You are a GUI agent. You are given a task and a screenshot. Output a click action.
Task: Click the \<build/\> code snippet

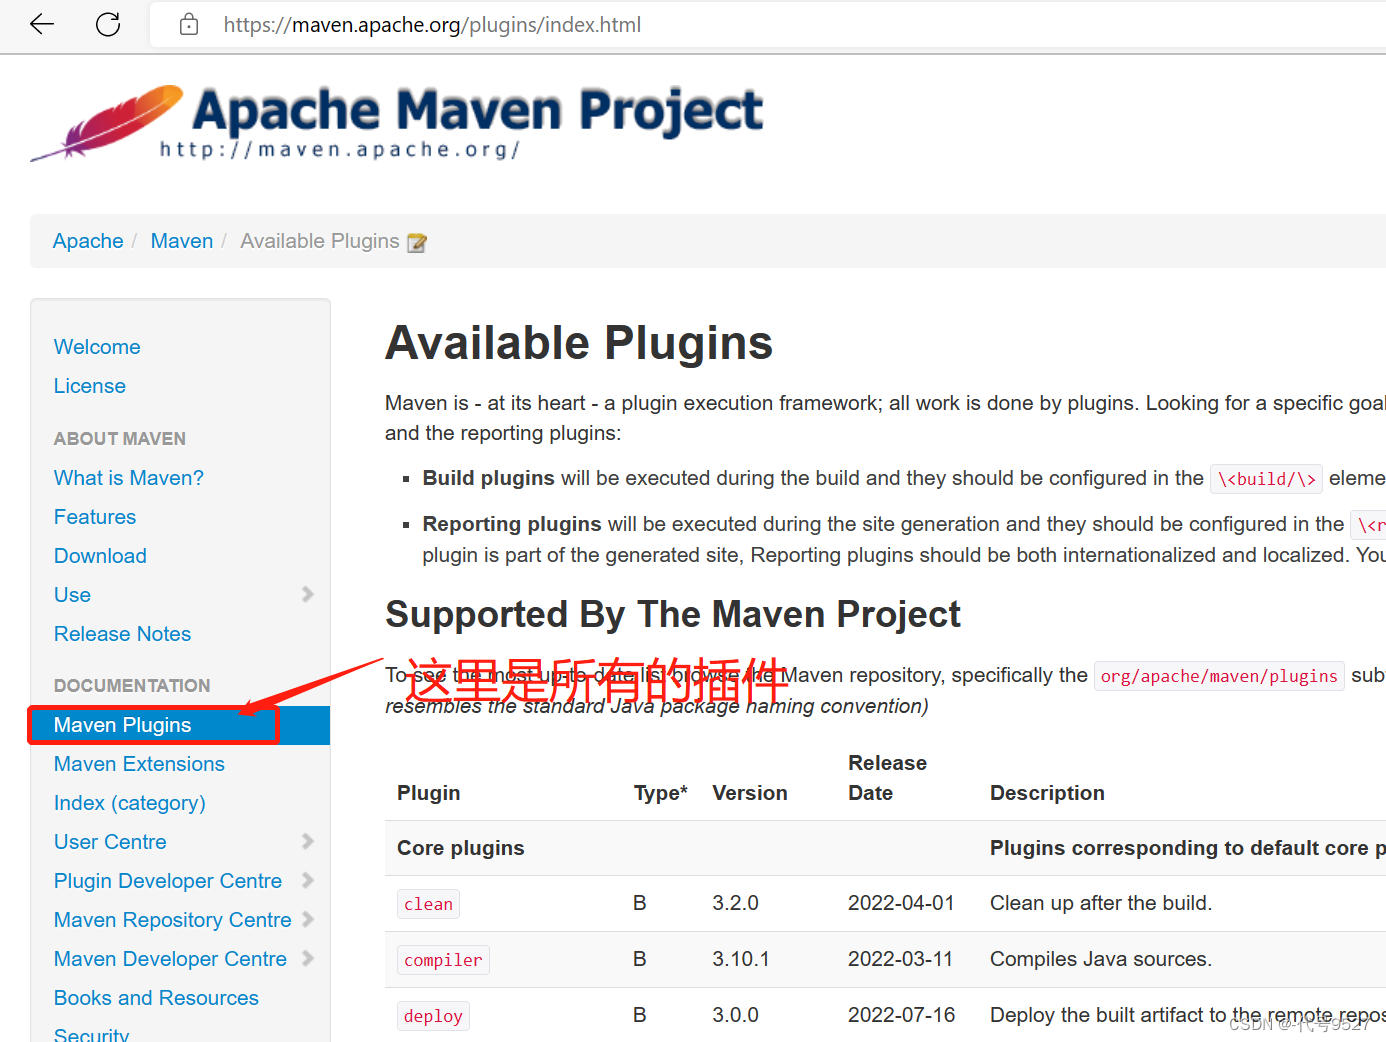(1266, 479)
